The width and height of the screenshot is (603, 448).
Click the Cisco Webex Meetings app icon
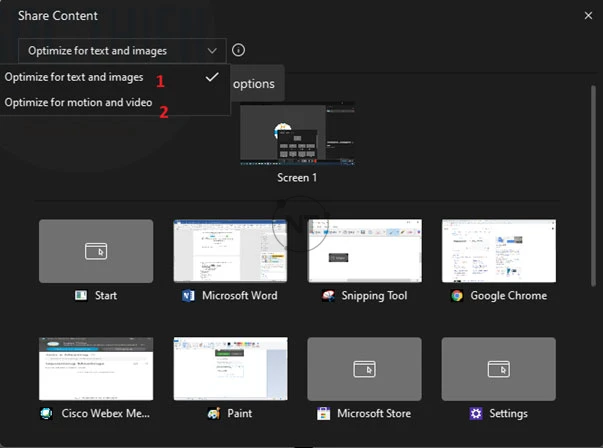pyautogui.click(x=46, y=413)
